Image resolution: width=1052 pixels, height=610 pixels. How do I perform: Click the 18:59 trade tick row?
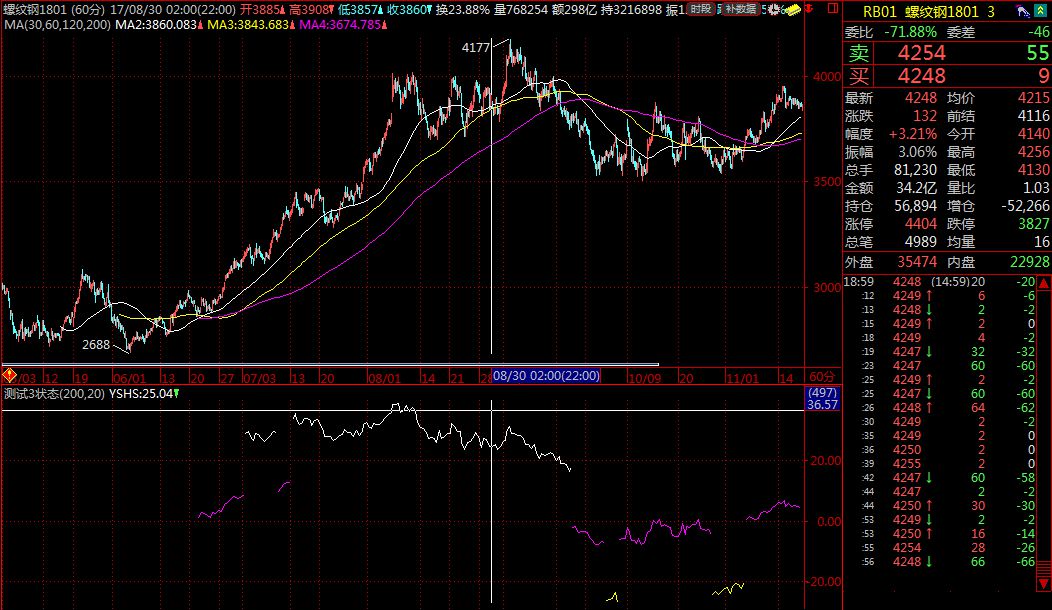click(940, 282)
